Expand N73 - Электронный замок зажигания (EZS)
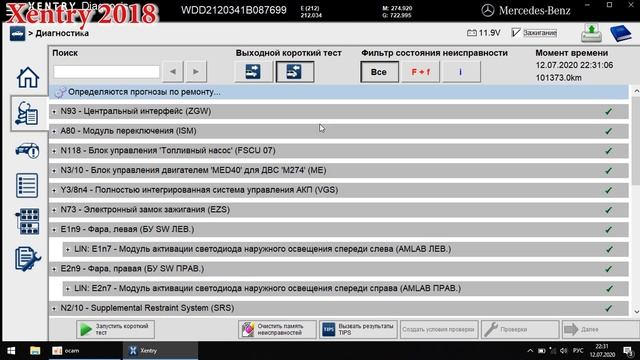This screenshot has width=640, height=360. click(54, 210)
